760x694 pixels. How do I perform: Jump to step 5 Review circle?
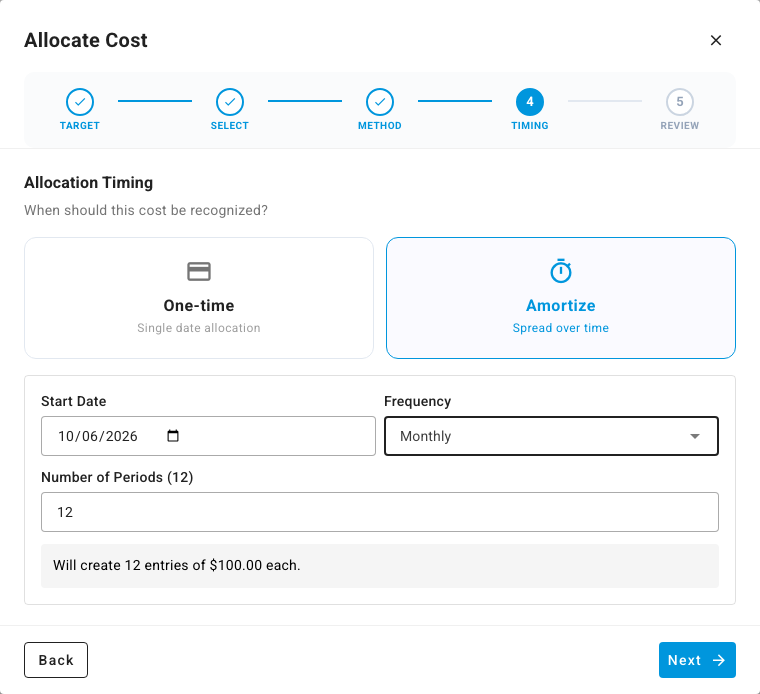(x=680, y=102)
